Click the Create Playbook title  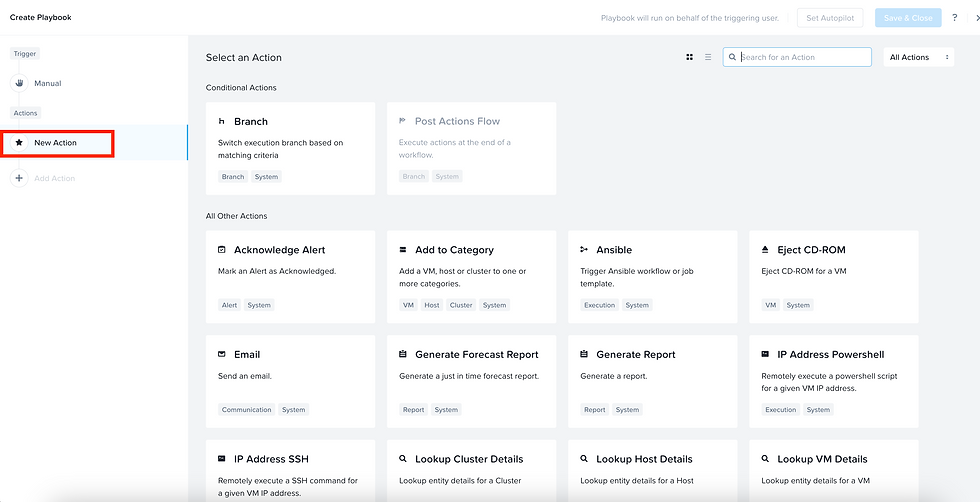coord(41,18)
